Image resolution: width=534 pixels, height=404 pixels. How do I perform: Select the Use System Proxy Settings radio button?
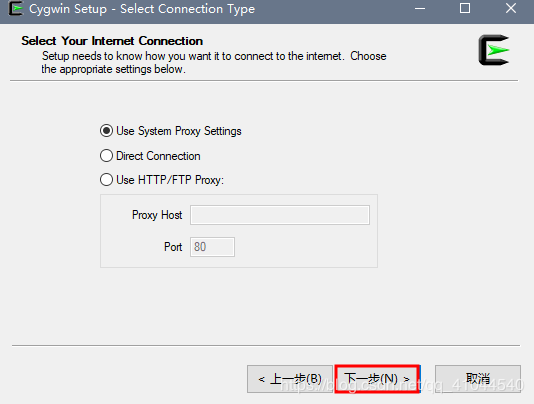click(106, 131)
